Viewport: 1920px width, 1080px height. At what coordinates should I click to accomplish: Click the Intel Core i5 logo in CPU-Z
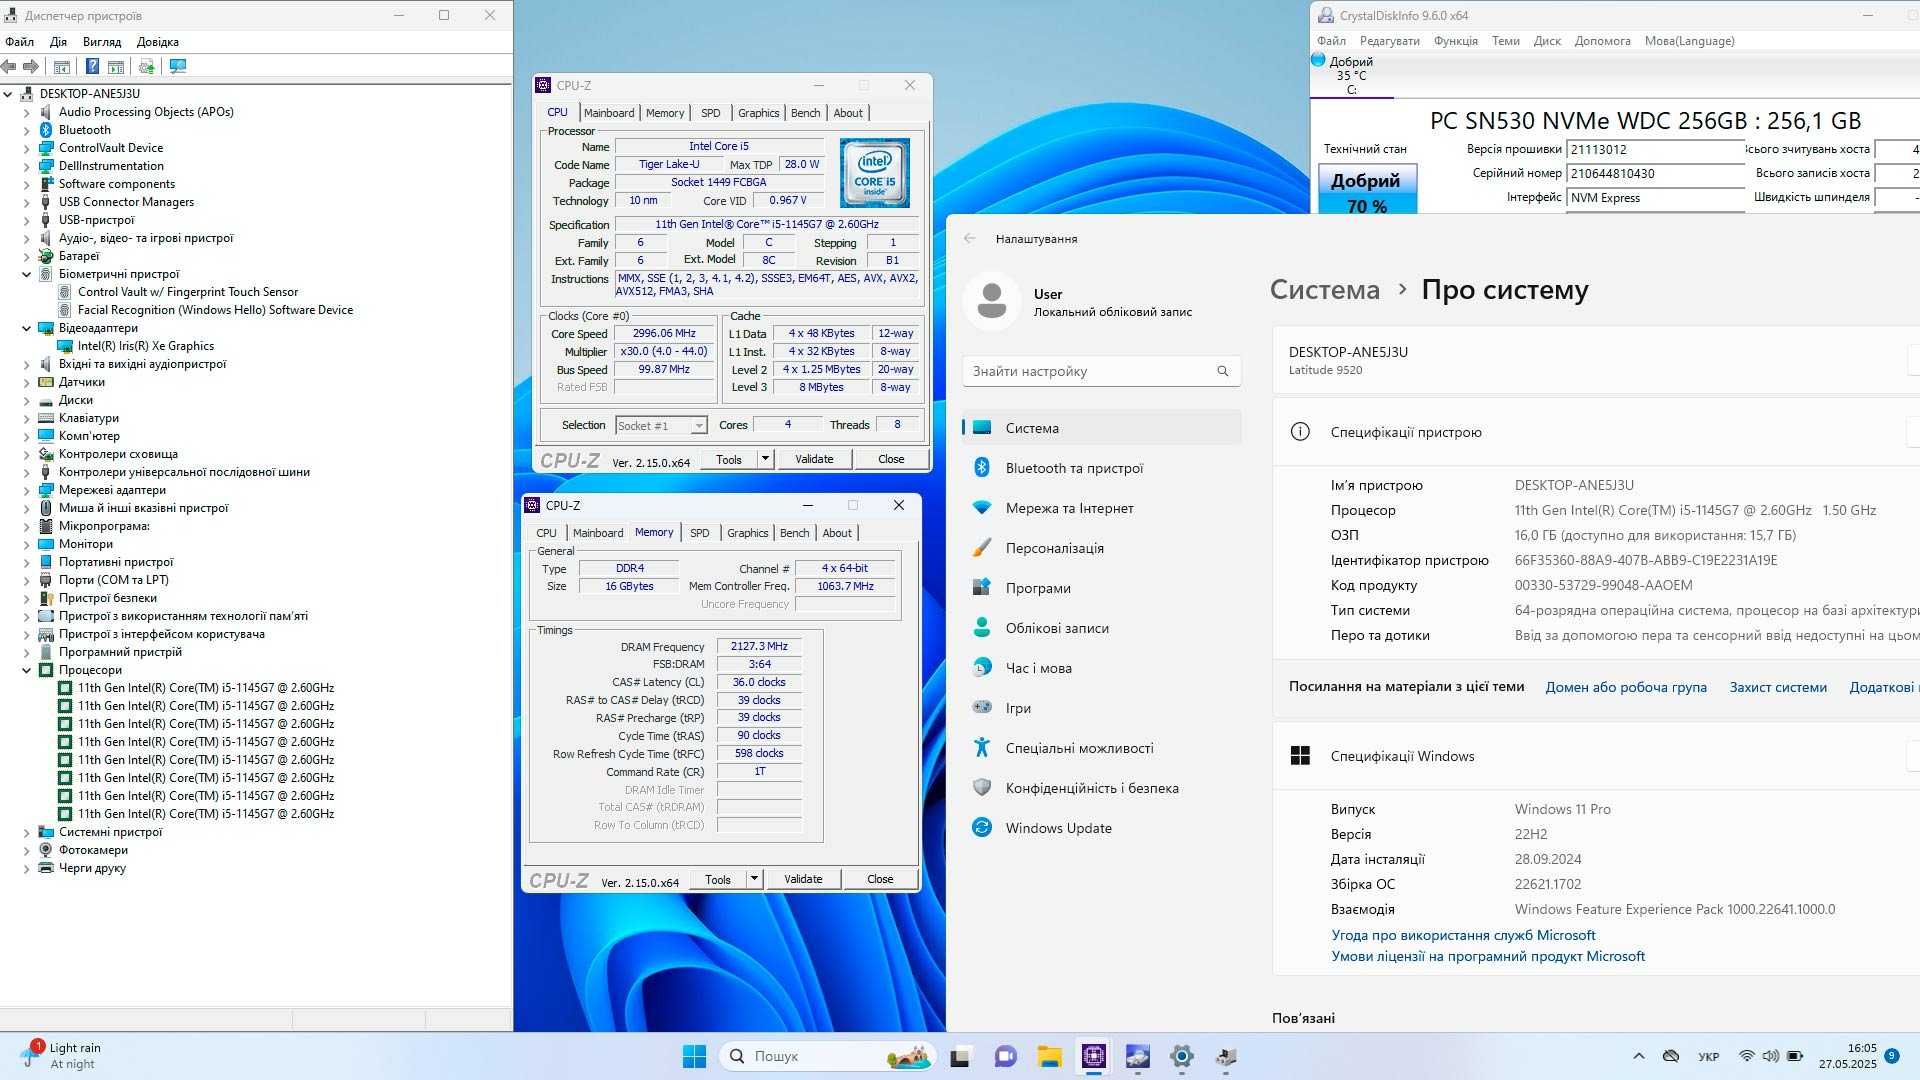coord(875,173)
